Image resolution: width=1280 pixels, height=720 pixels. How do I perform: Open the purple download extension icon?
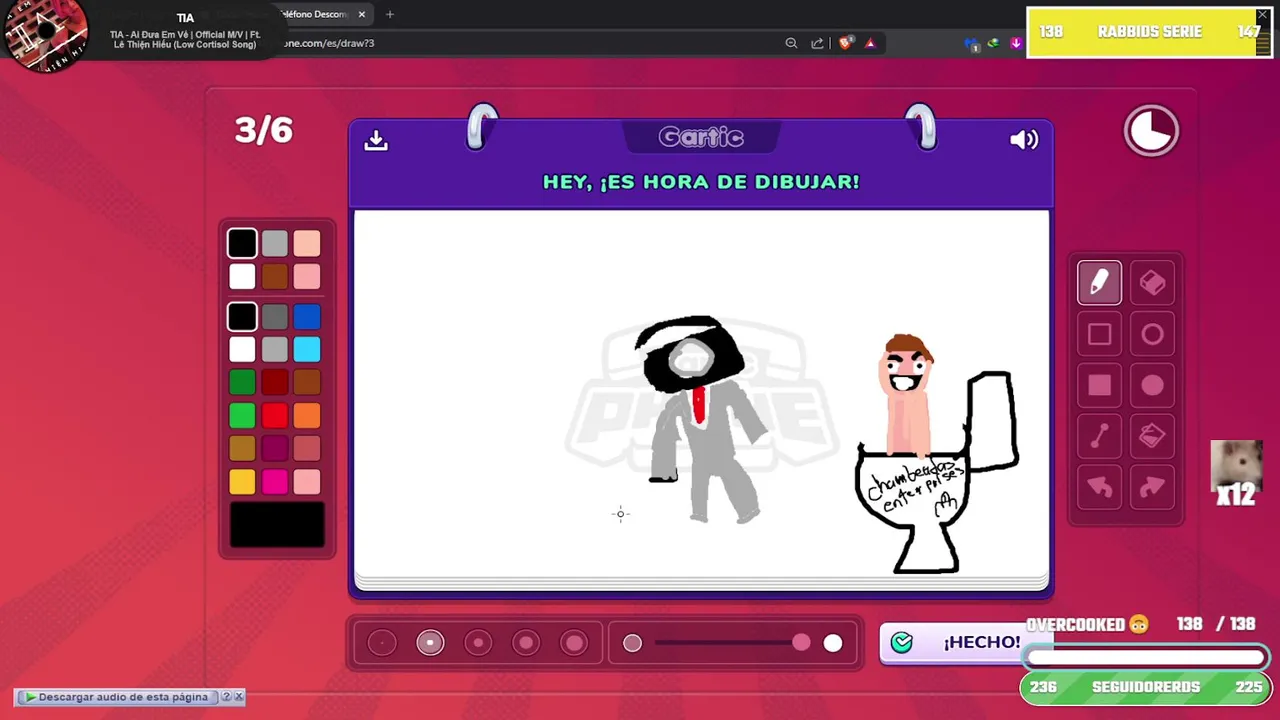[x=1016, y=43]
